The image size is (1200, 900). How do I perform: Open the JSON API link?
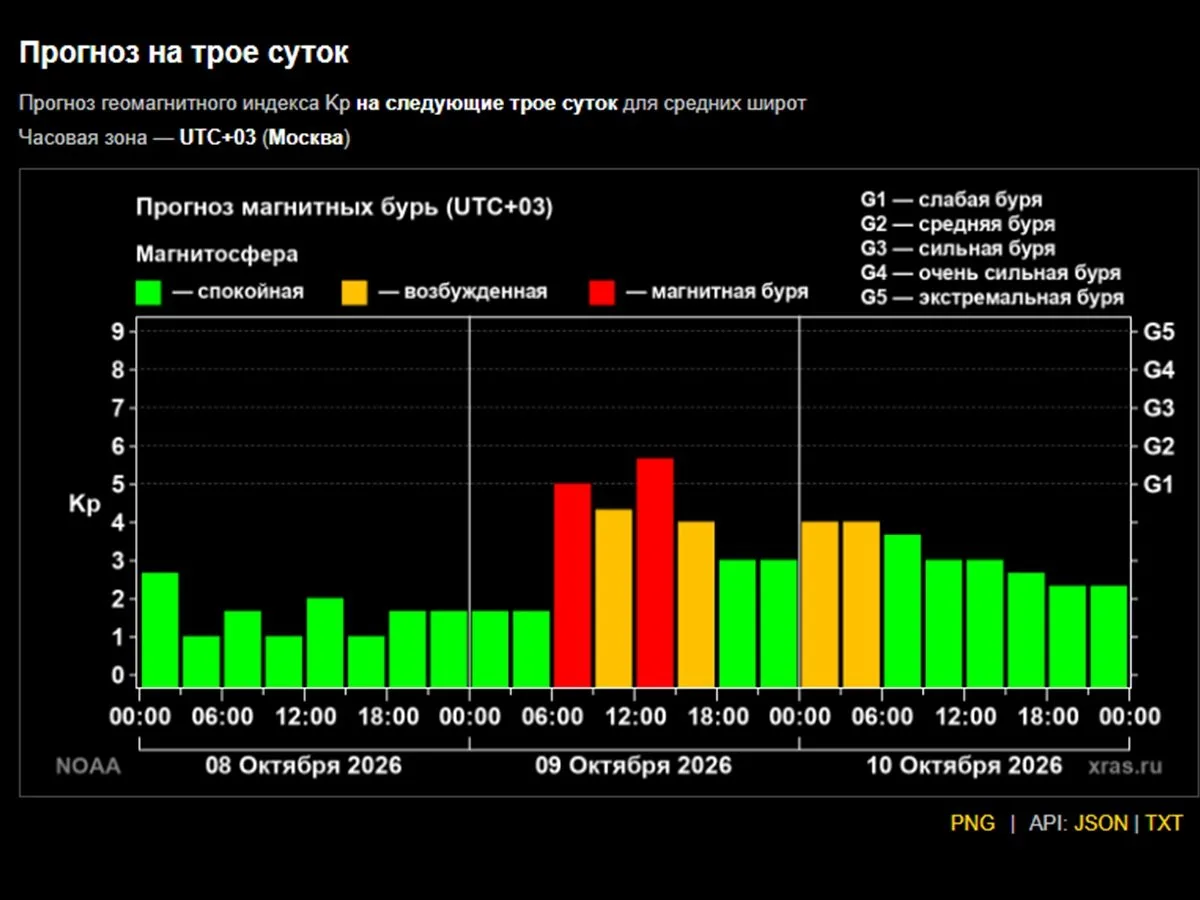[1101, 823]
